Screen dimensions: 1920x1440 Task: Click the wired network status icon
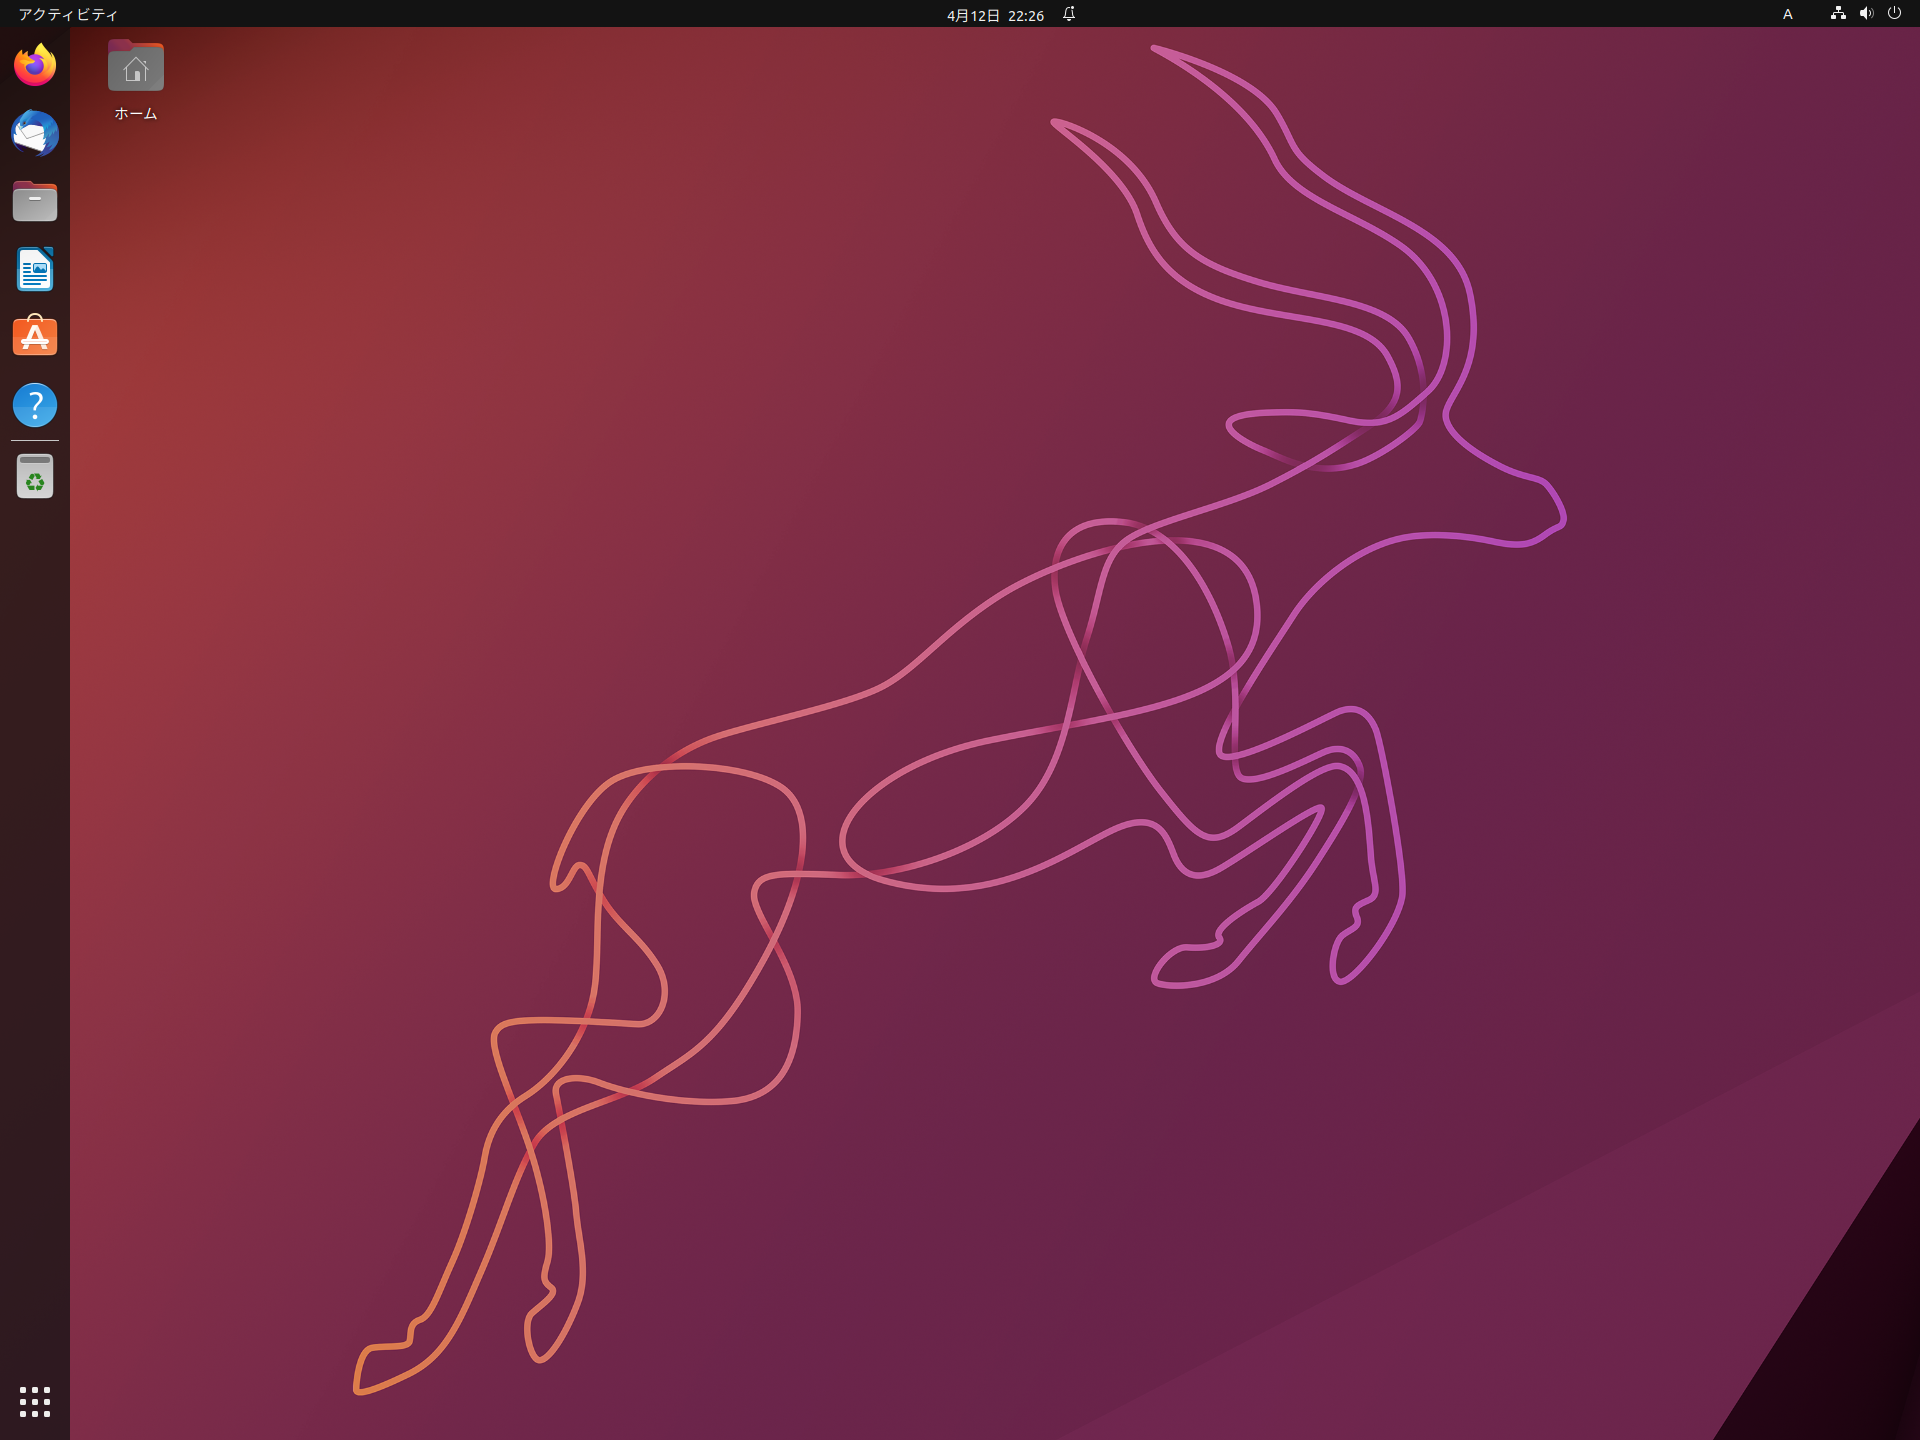tap(1838, 14)
